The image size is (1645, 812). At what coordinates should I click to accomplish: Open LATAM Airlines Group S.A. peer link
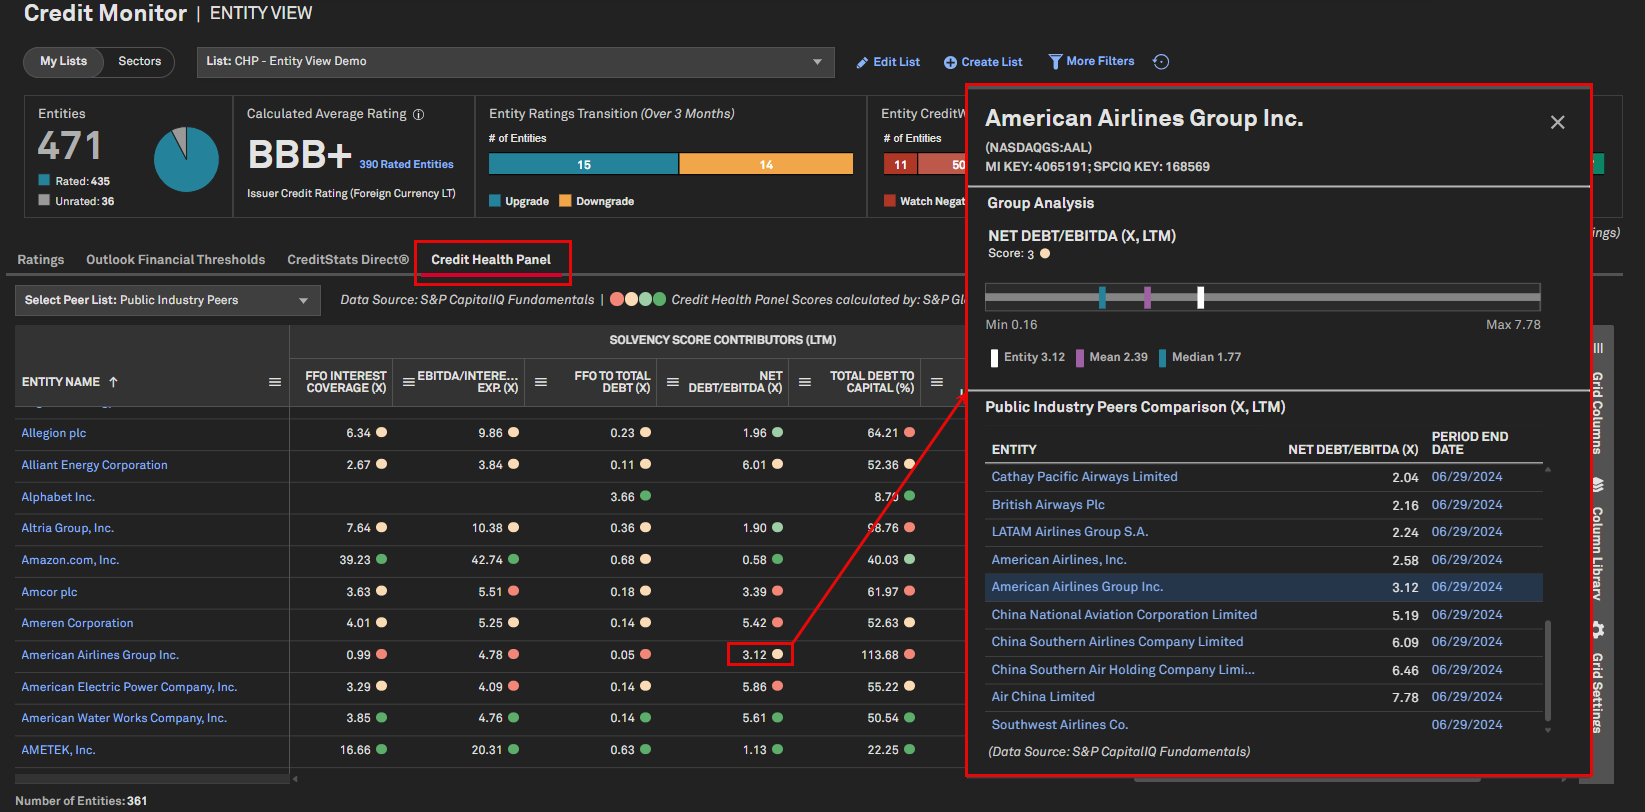point(1070,532)
